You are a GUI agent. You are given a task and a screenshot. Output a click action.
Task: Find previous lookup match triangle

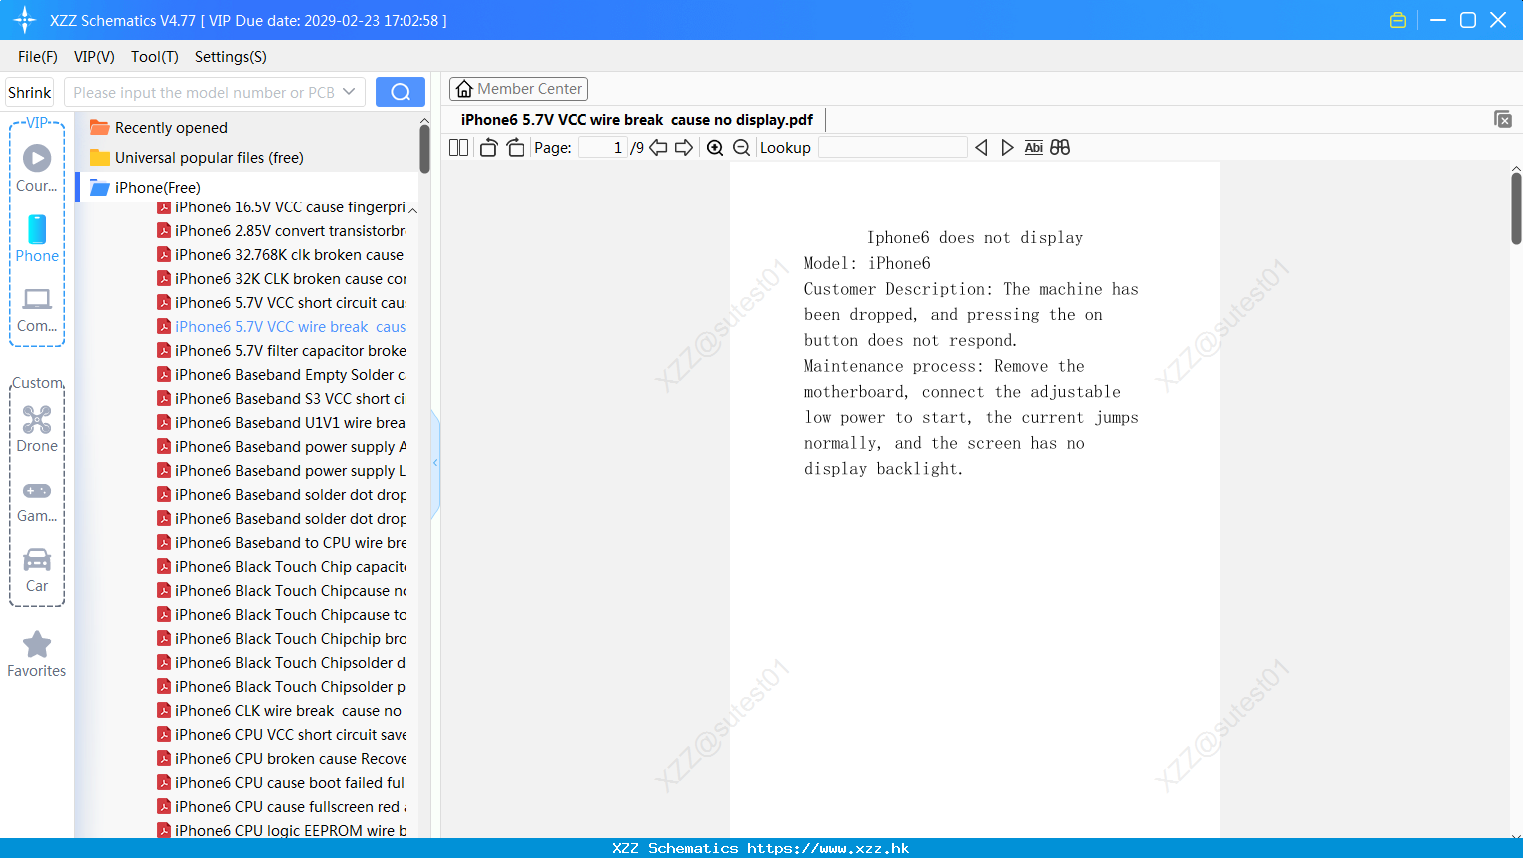tap(981, 148)
